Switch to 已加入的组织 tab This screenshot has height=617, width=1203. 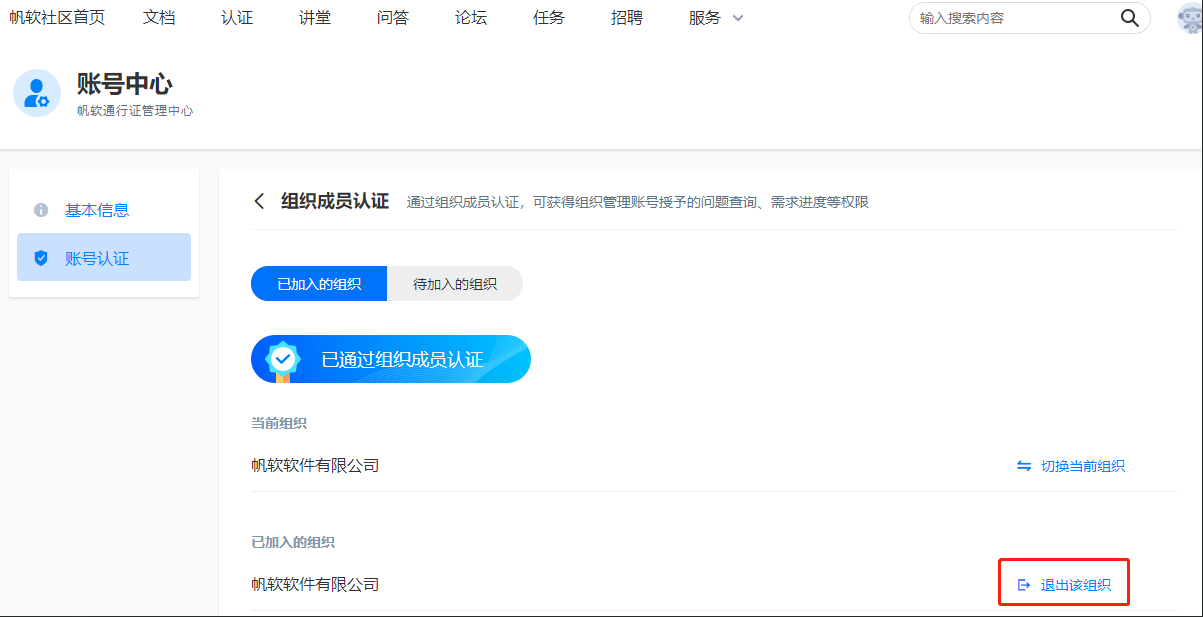319,284
